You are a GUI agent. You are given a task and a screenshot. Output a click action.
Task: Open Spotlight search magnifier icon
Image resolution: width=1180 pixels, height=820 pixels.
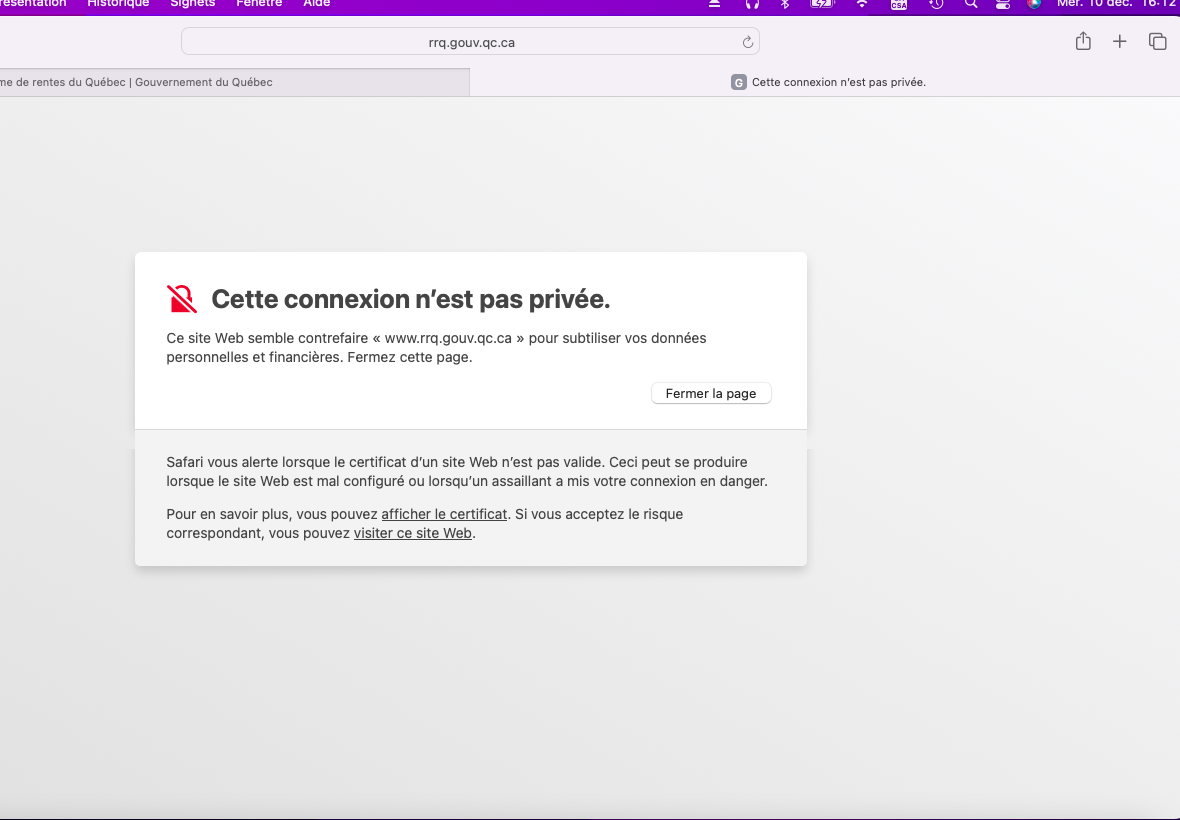tap(971, 4)
